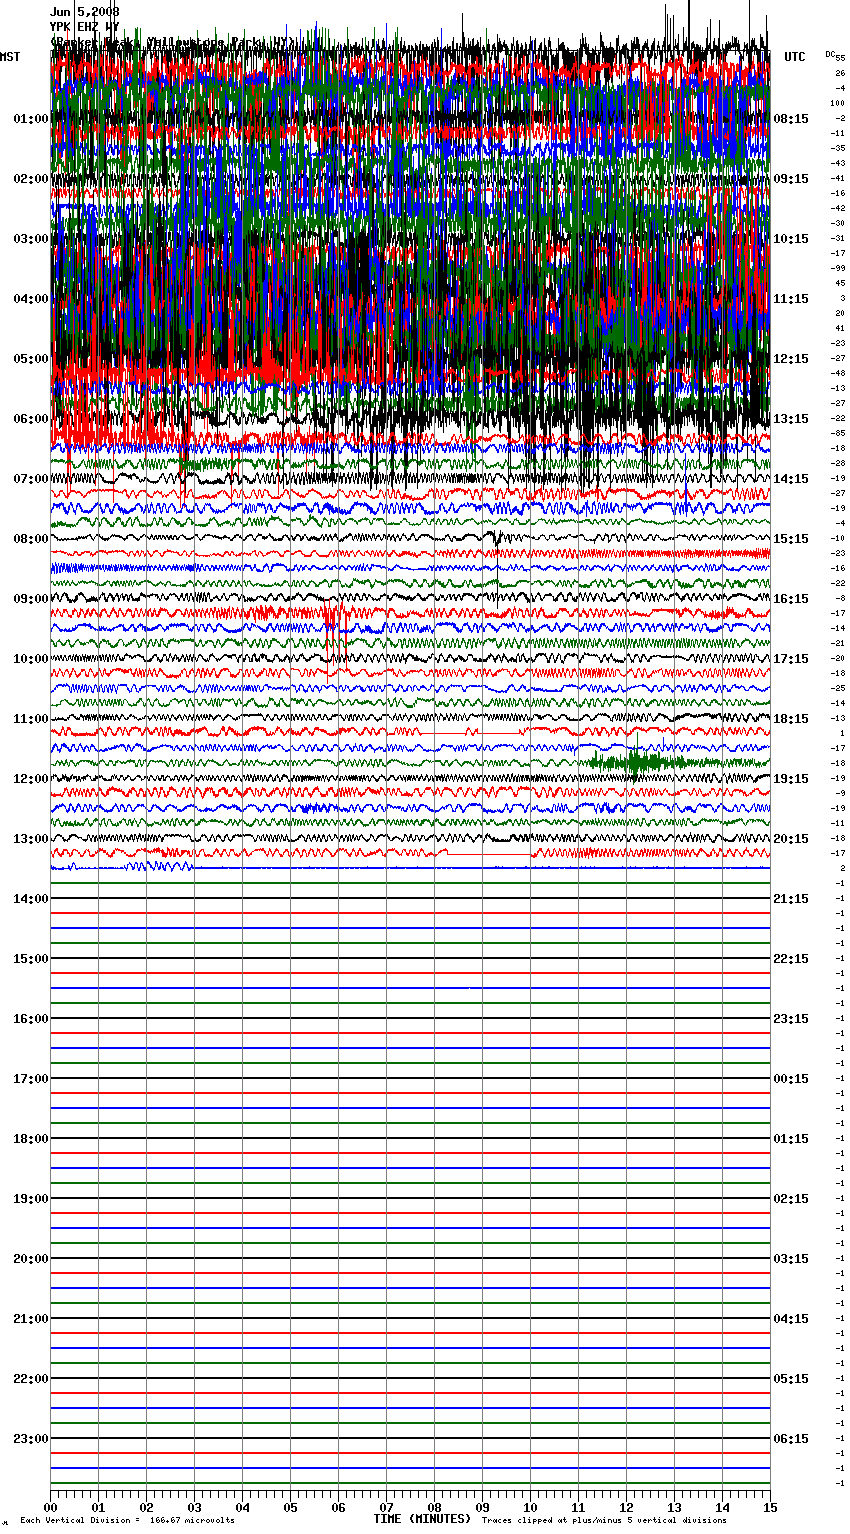Click the 'MST' timezone label
This screenshot has width=850, height=1534.
click(x=10, y=57)
